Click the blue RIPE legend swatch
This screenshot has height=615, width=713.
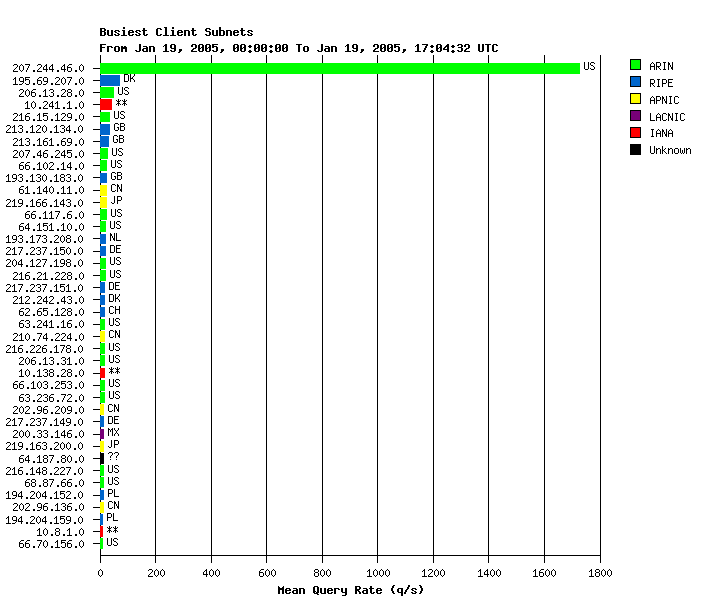tap(635, 83)
